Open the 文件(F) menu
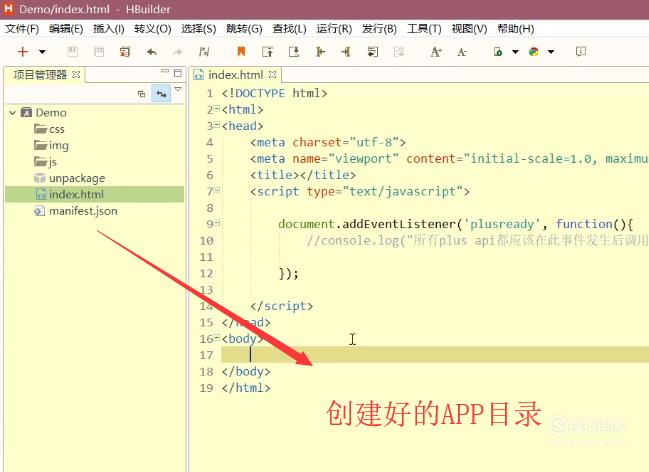 22,29
